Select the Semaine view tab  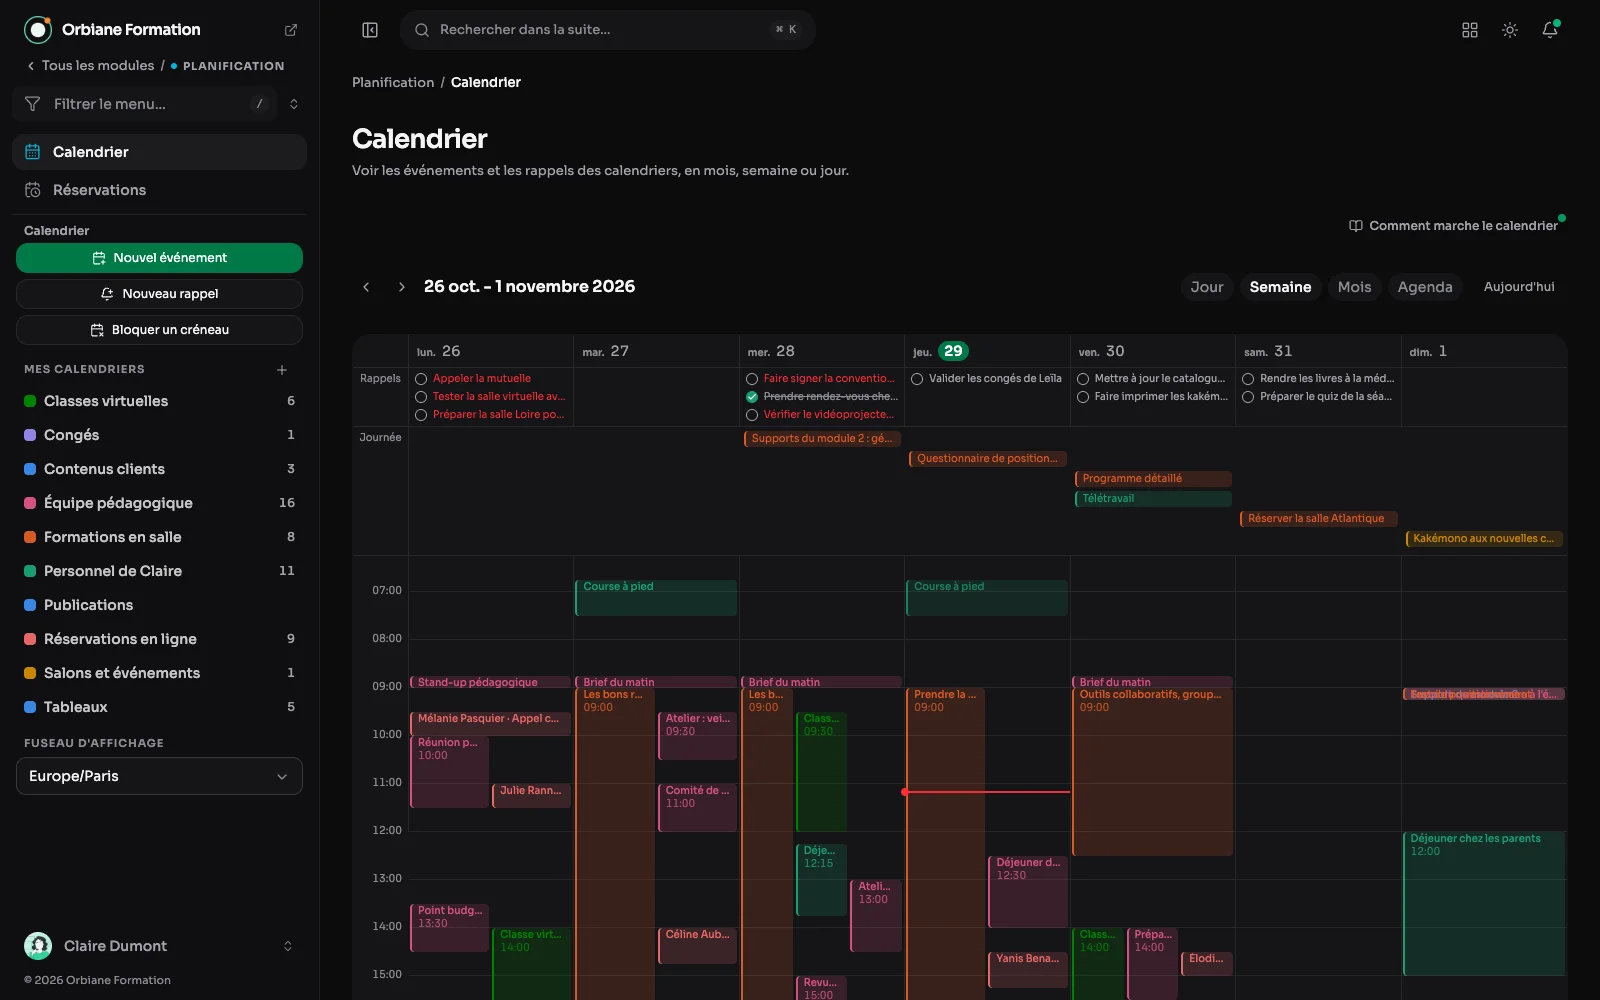click(x=1280, y=287)
